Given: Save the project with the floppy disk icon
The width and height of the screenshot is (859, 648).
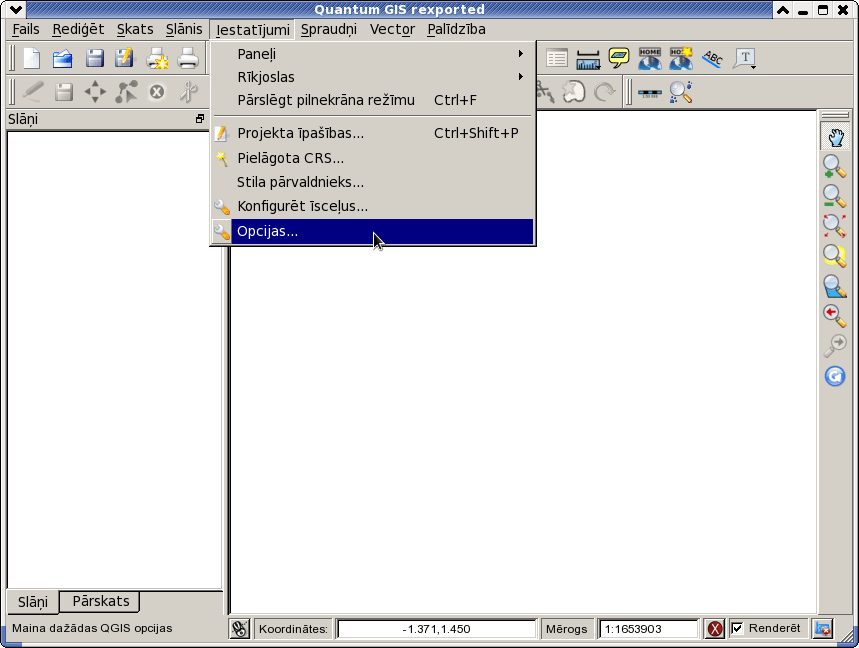Looking at the screenshot, I should click(94, 58).
